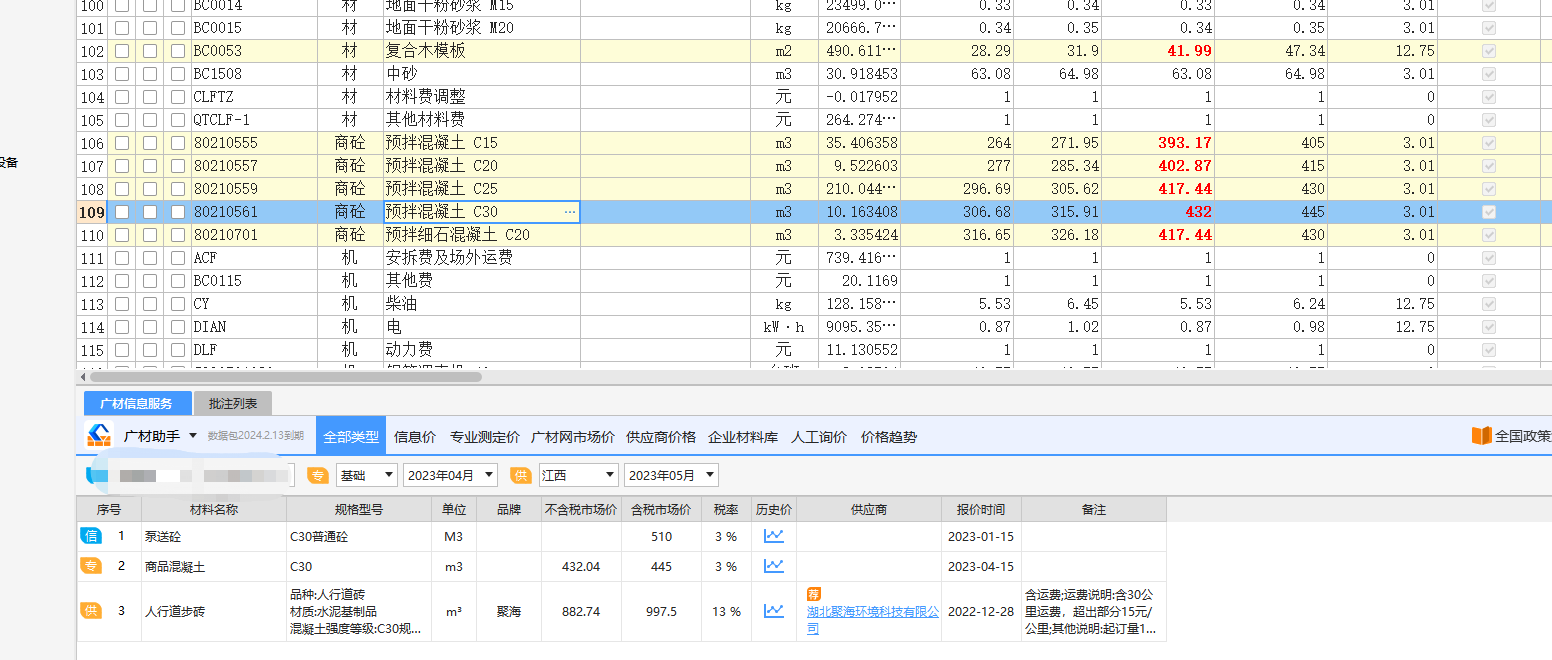Tick the first checkbox in row 102

click(x=122, y=51)
